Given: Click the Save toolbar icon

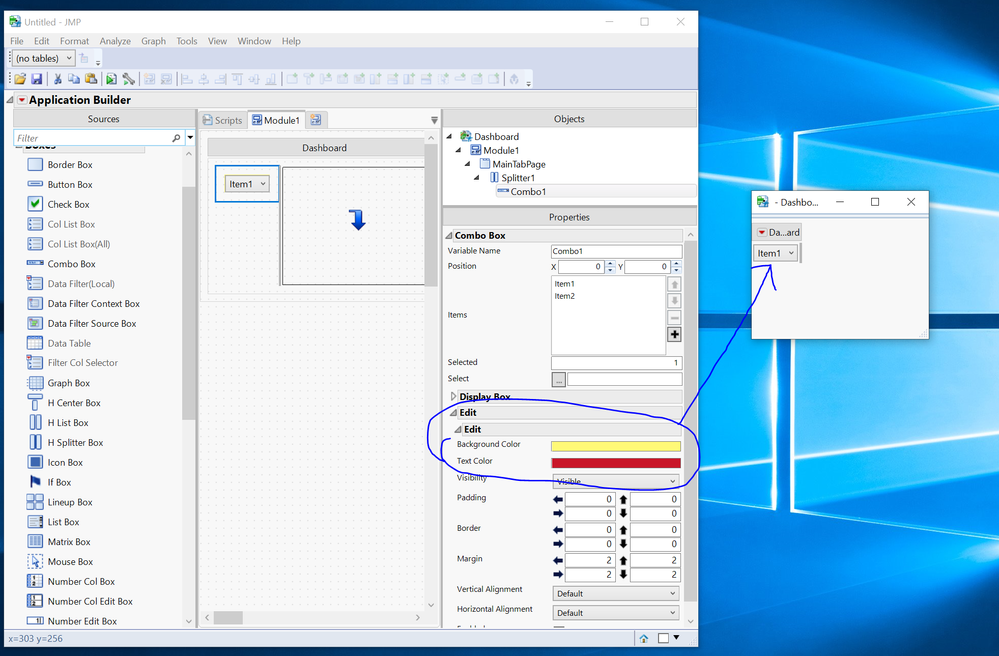Looking at the screenshot, I should 37,79.
